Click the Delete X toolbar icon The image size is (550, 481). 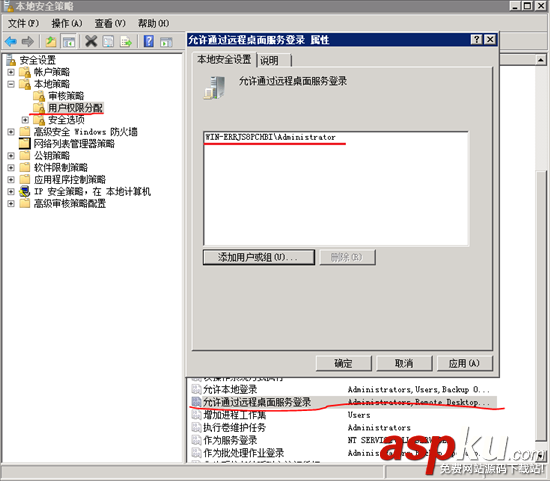[x=91, y=41]
